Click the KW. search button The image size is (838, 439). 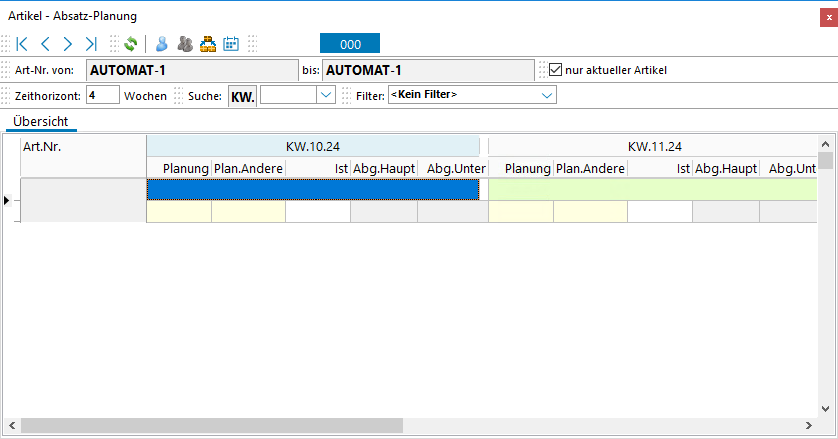(x=243, y=96)
